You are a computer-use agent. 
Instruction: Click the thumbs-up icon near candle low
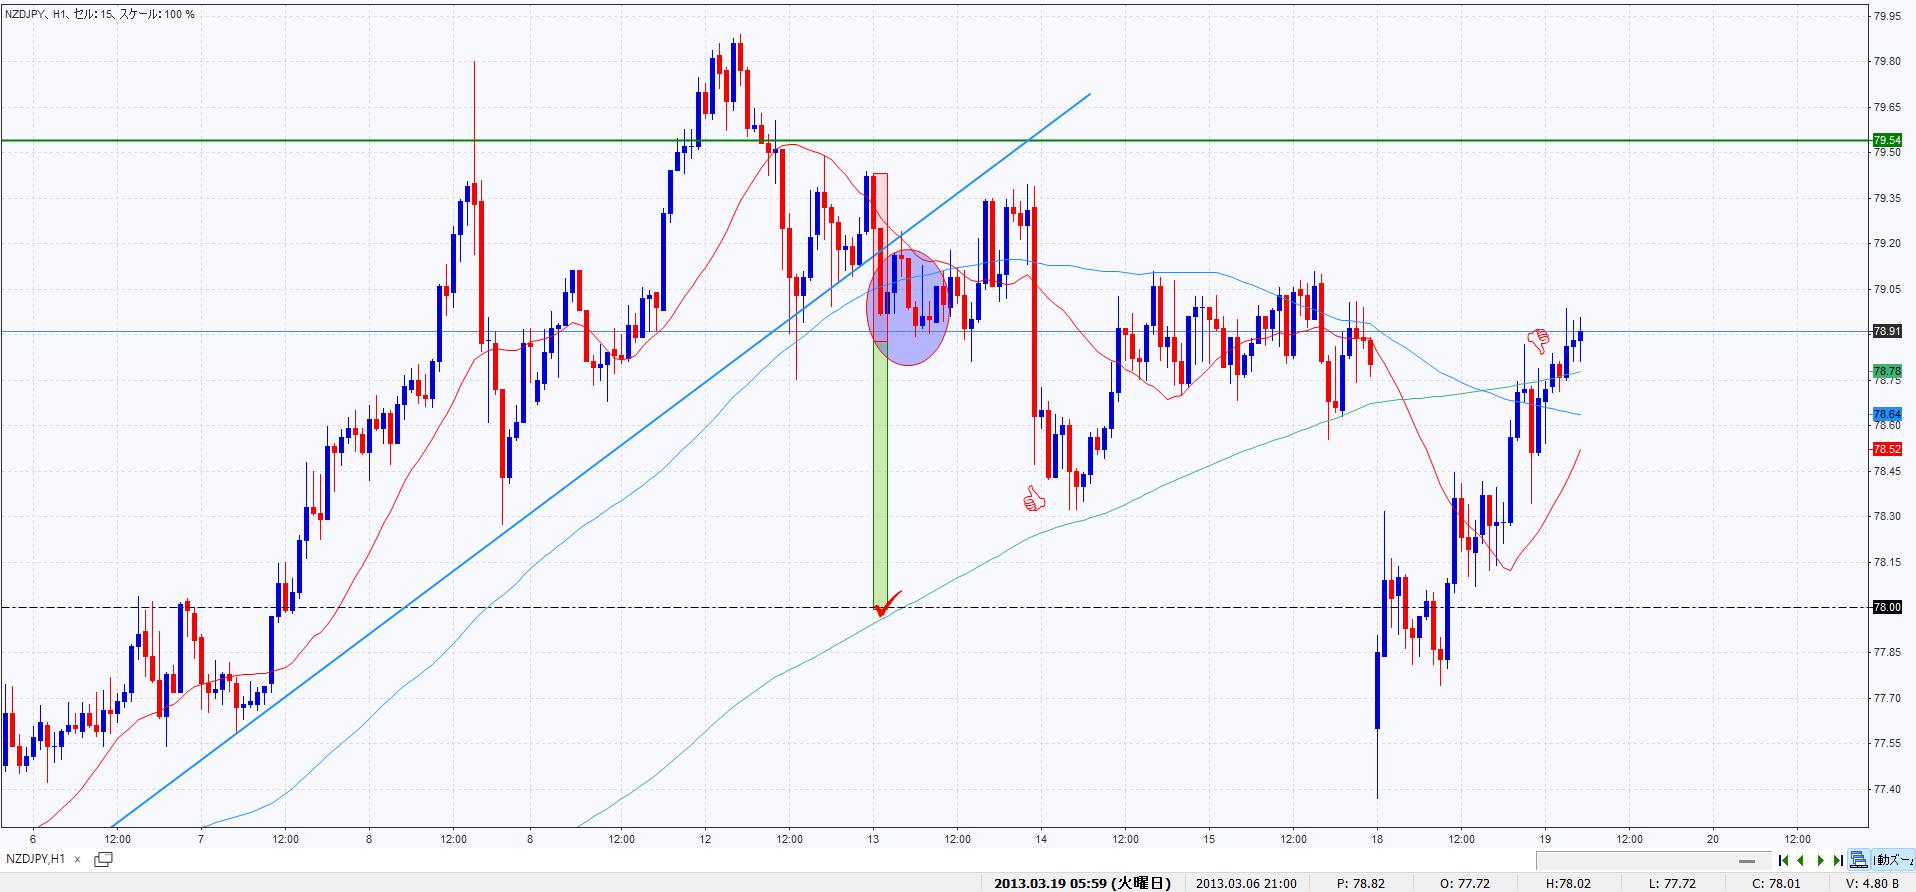[x=1033, y=498]
